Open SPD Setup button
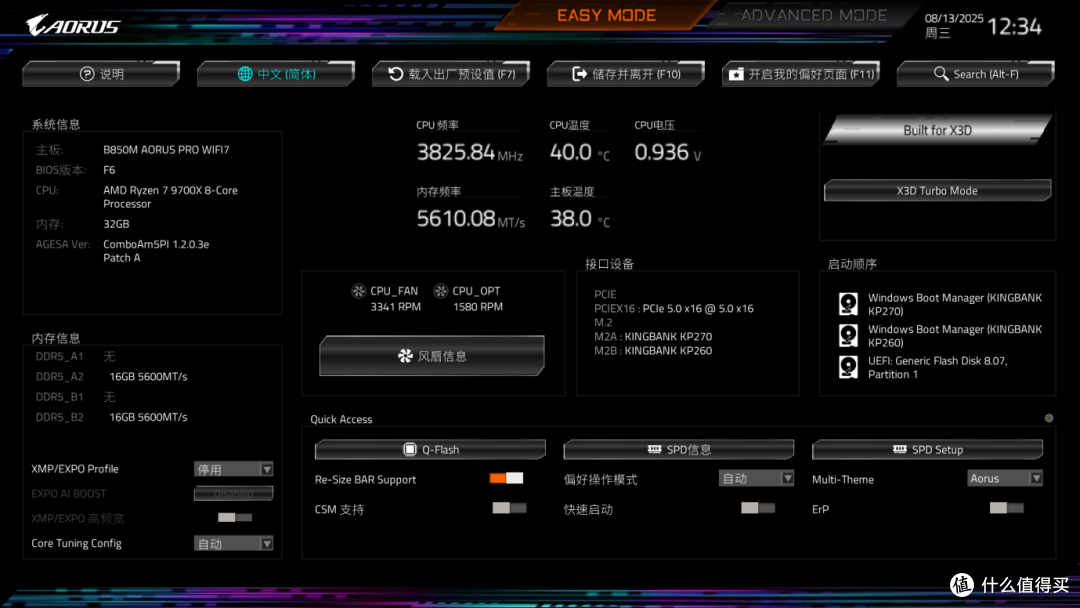Image resolution: width=1080 pixels, height=608 pixels. click(927, 449)
